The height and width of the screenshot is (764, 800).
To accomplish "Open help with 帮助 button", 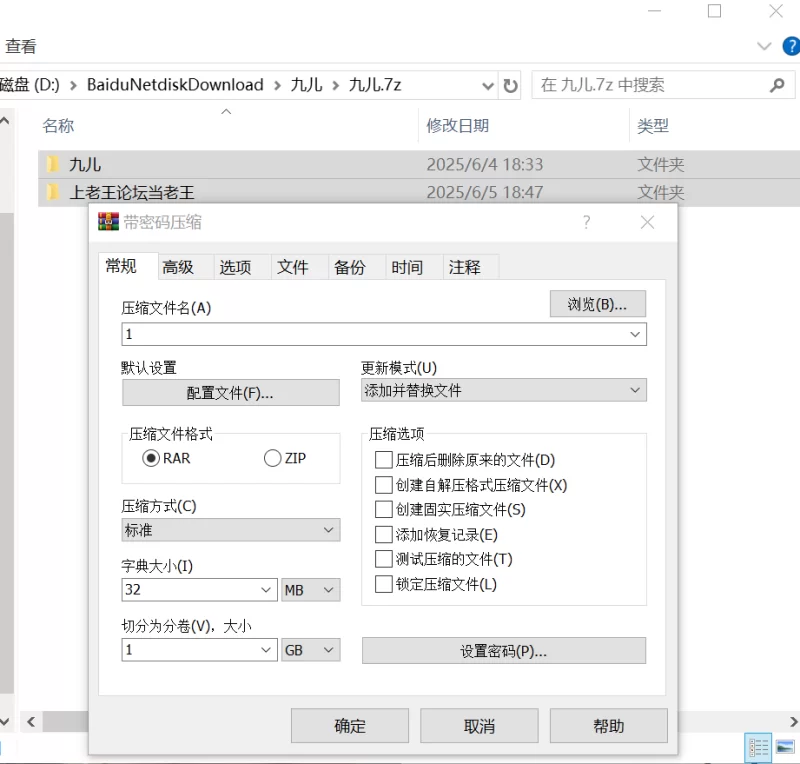I will (x=608, y=725).
